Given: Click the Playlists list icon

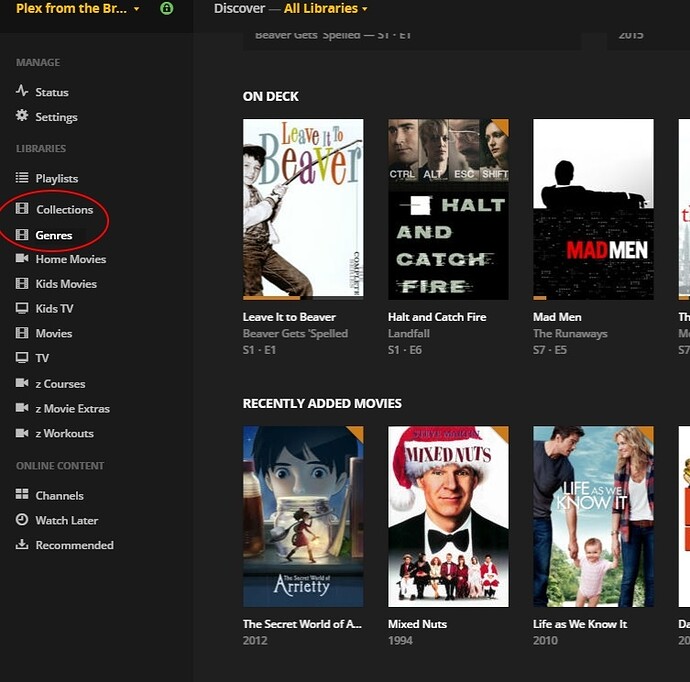Looking at the screenshot, I should [x=22, y=178].
